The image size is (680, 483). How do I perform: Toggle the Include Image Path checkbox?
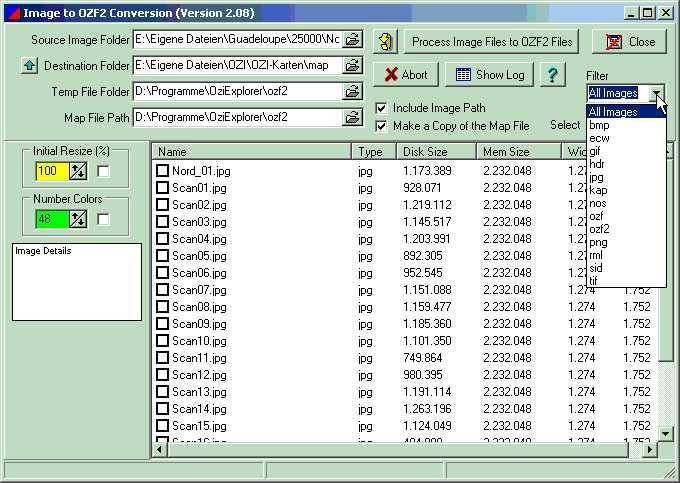pyautogui.click(x=381, y=108)
